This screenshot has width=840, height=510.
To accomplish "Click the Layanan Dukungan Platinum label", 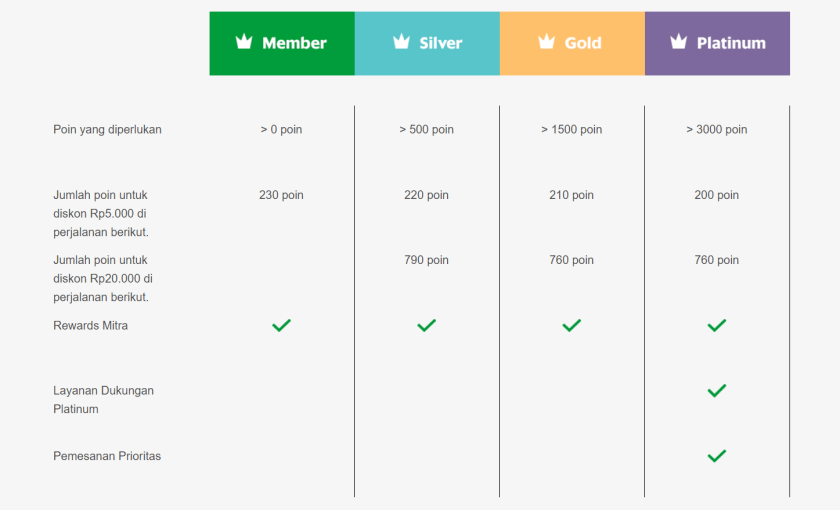I will [103, 399].
